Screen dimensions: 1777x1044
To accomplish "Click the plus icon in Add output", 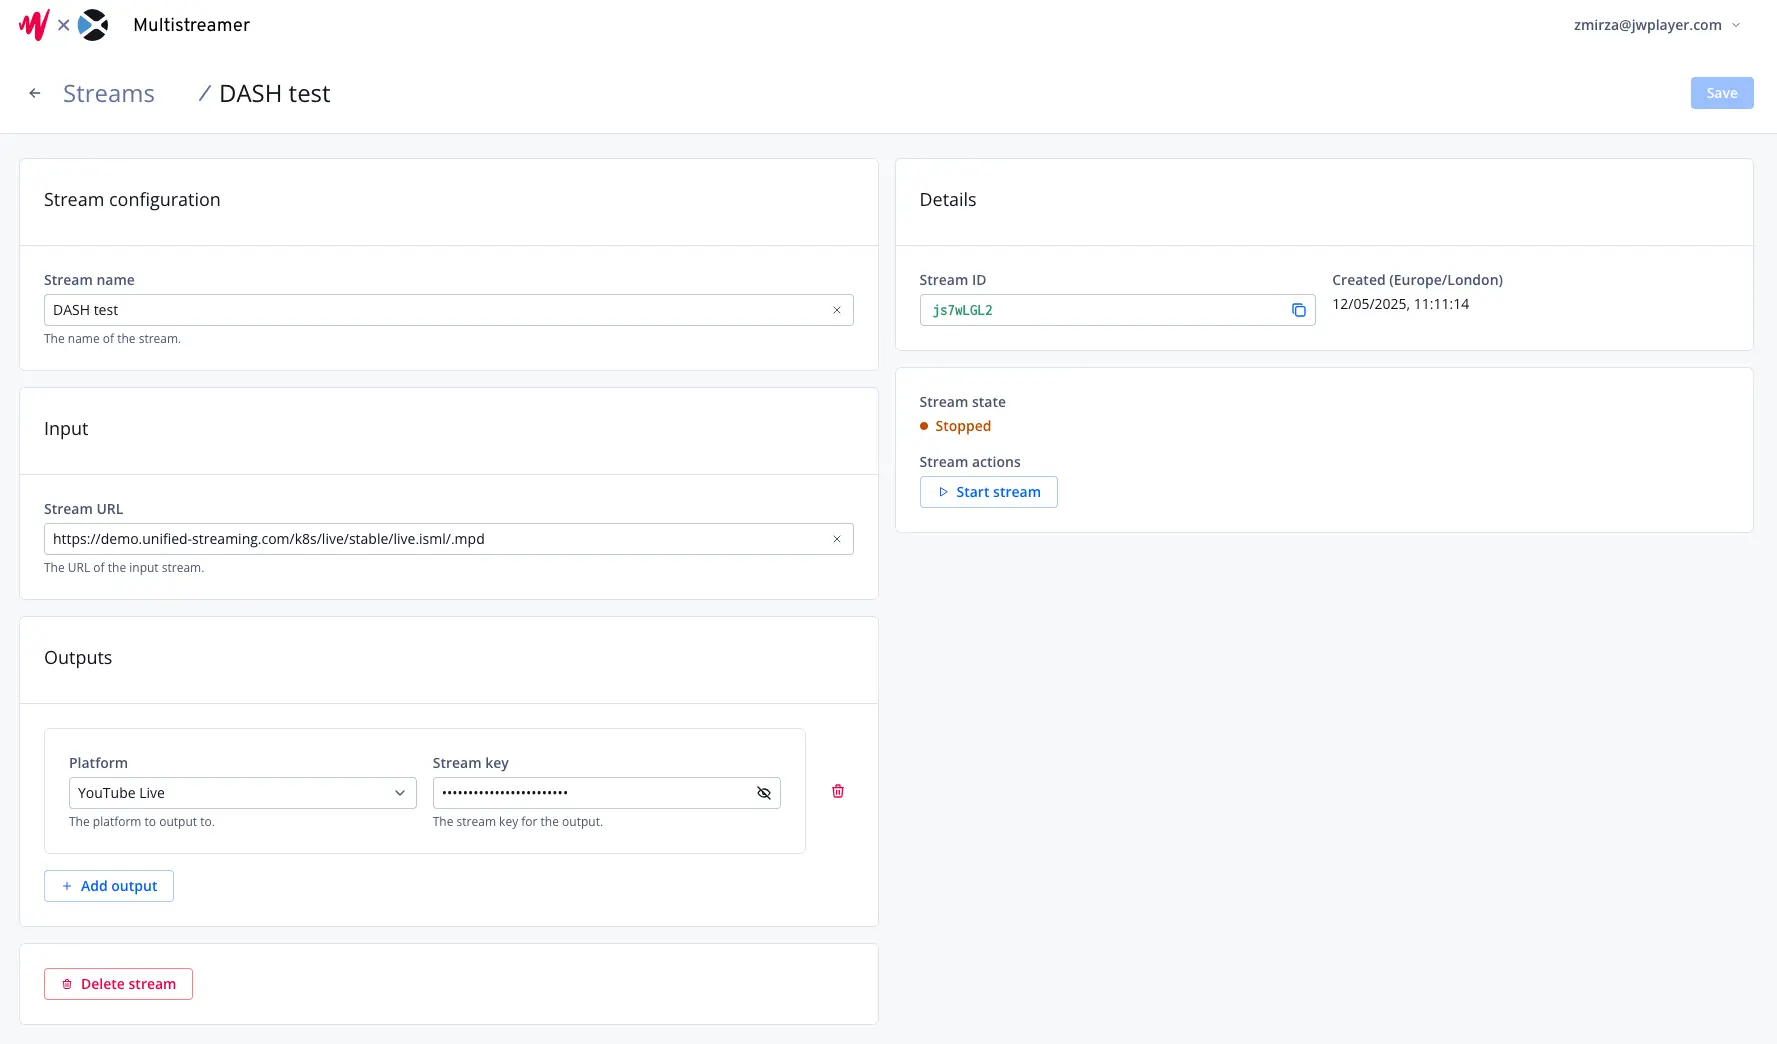I will (x=66, y=886).
